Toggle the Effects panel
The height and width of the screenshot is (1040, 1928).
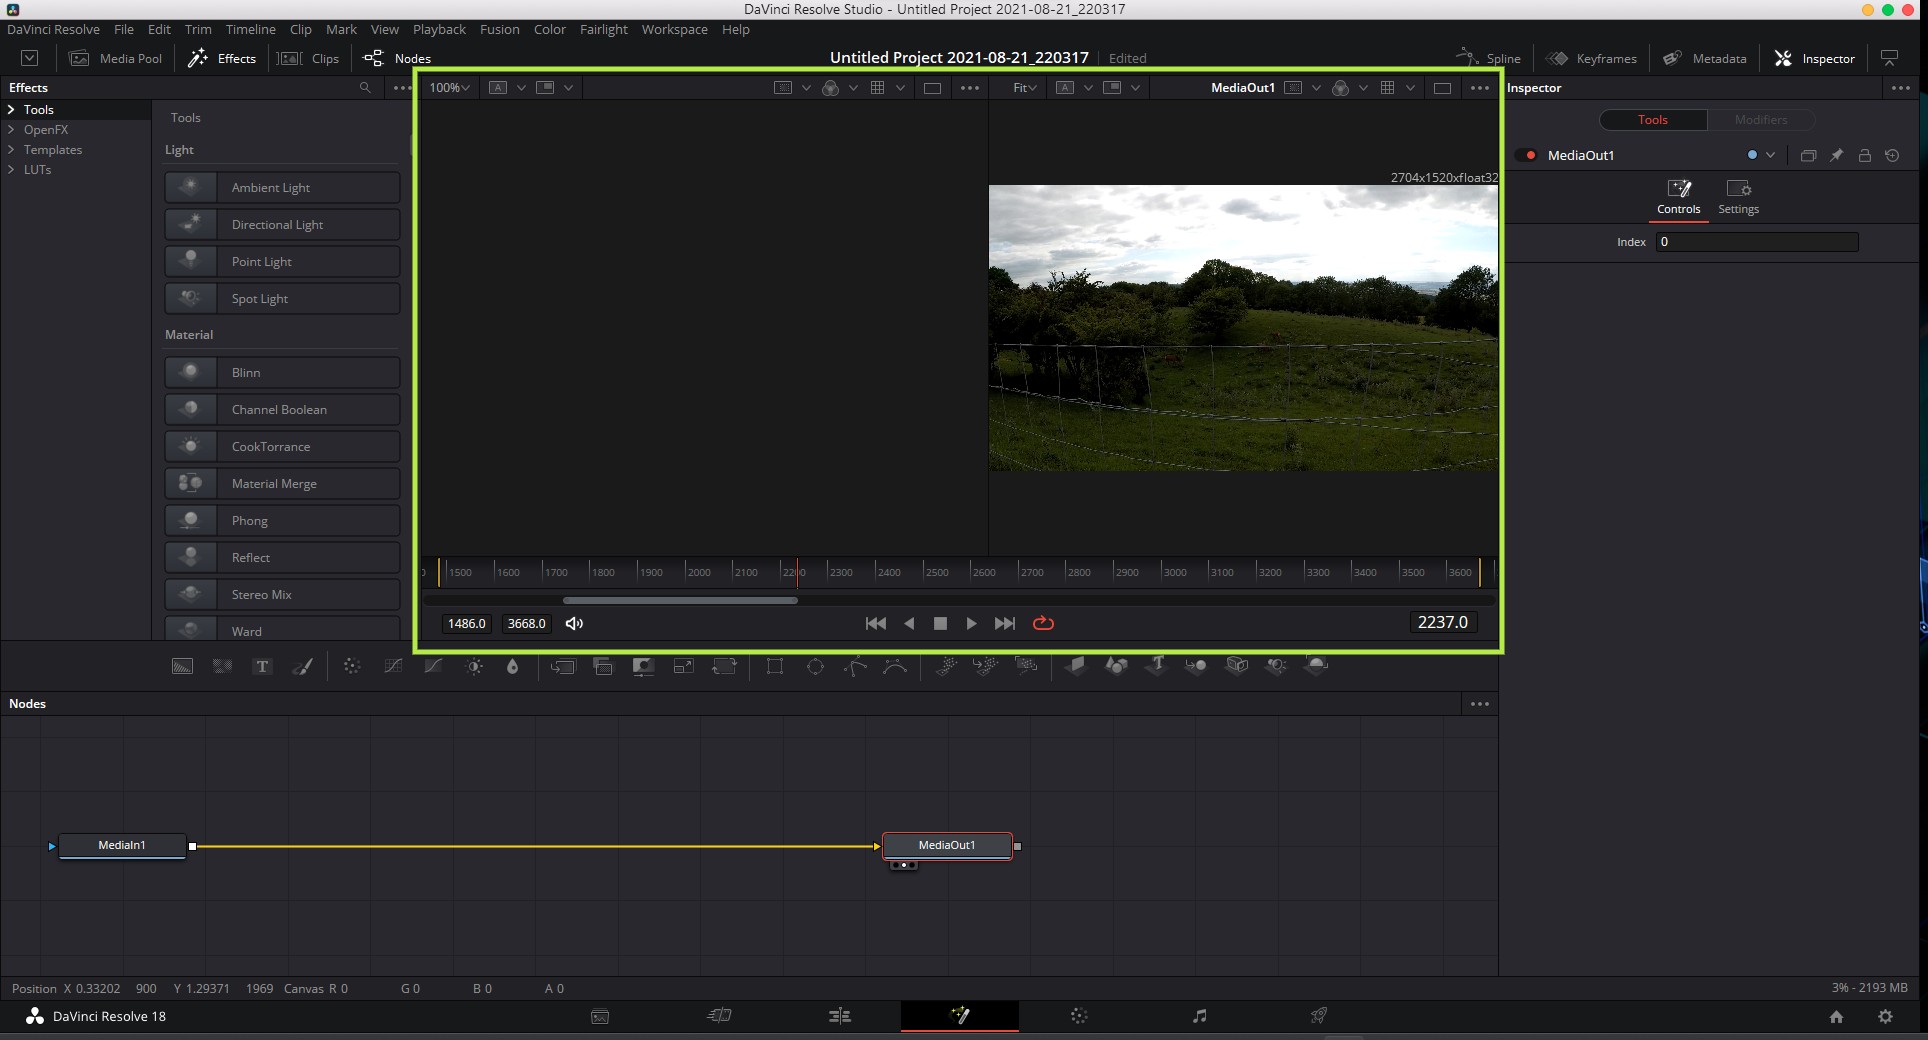pos(222,58)
